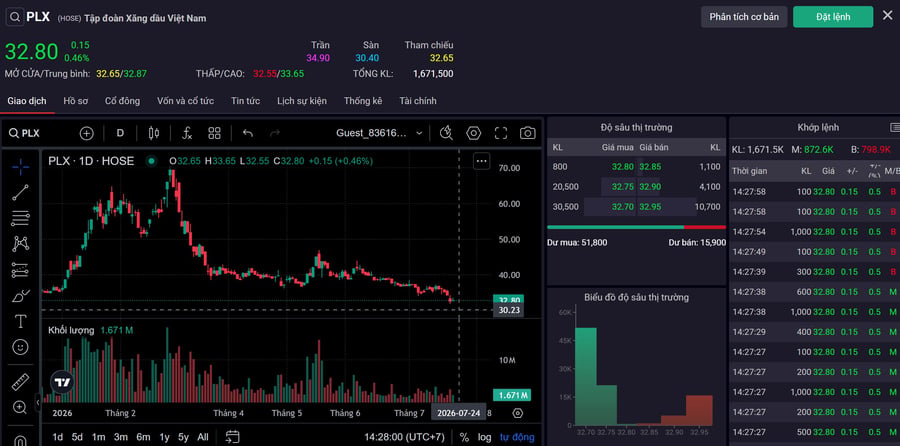Toggle fullscreen chart mode

coord(501,133)
